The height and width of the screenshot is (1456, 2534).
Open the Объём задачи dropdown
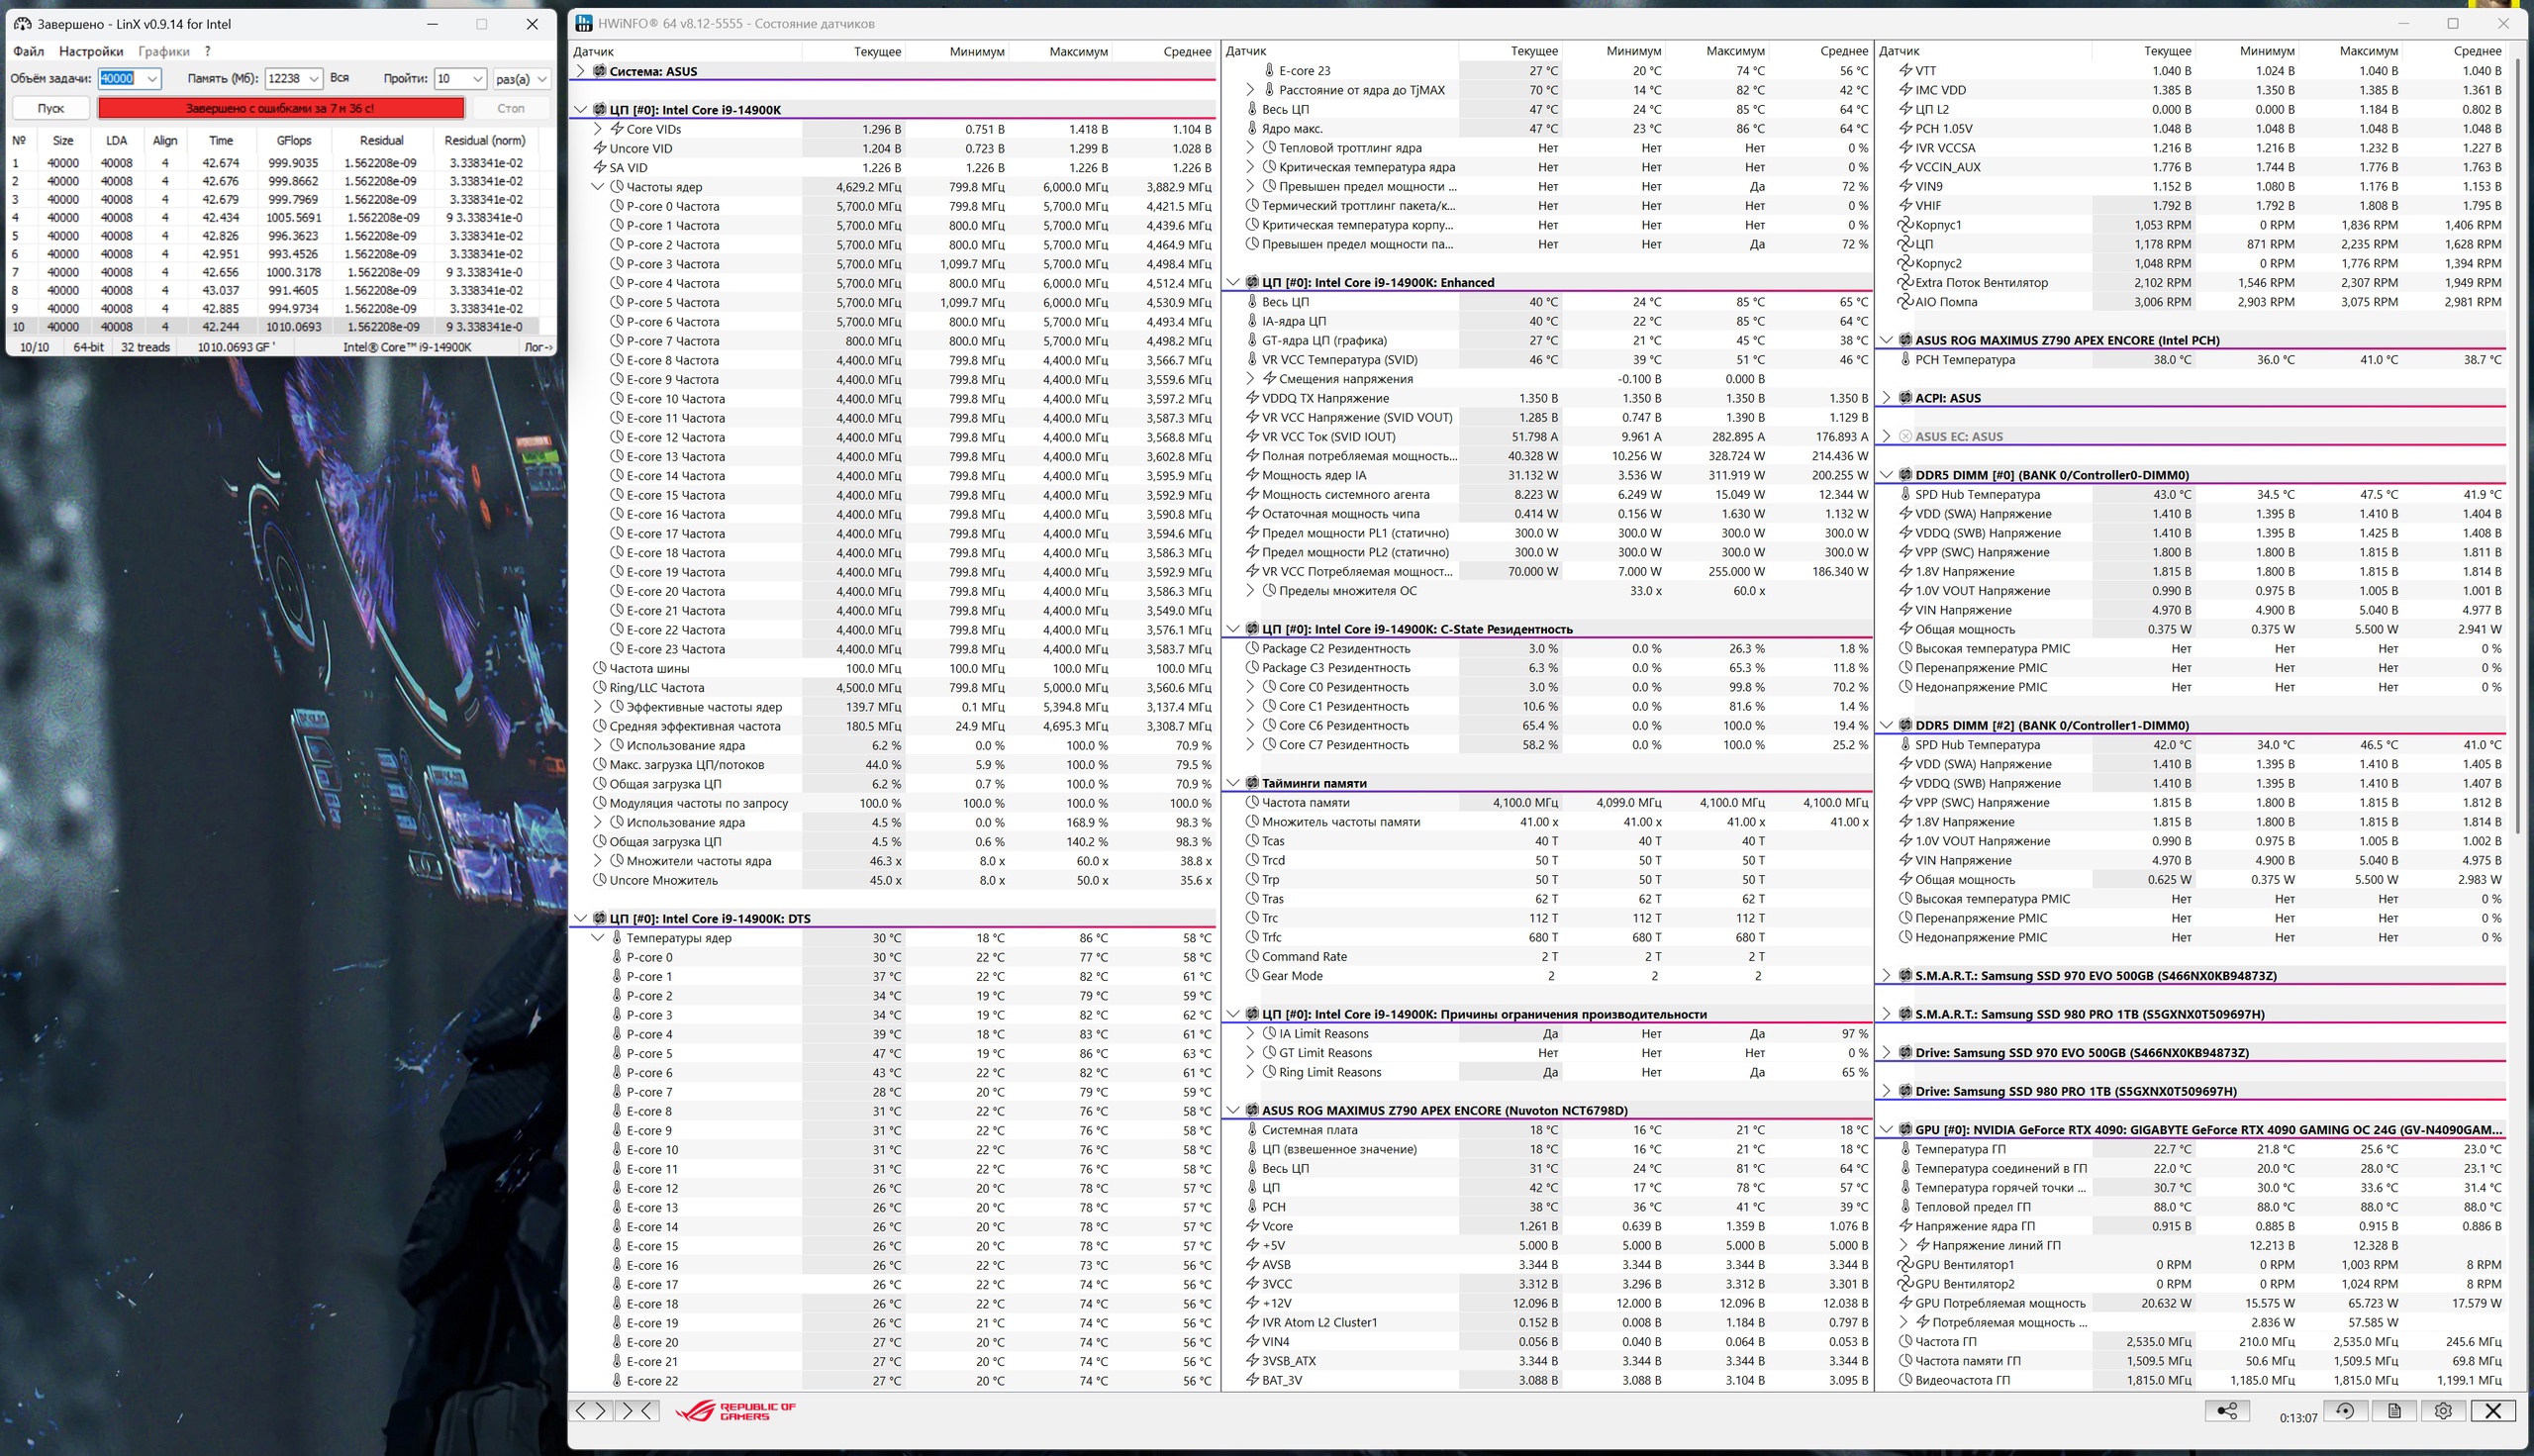[152, 79]
